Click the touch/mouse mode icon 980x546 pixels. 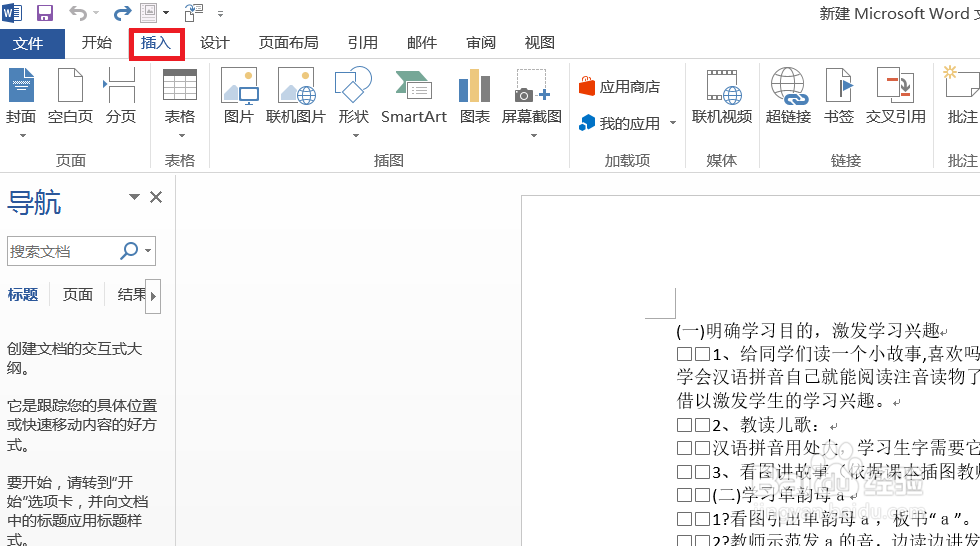pyautogui.click(x=194, y=12)
